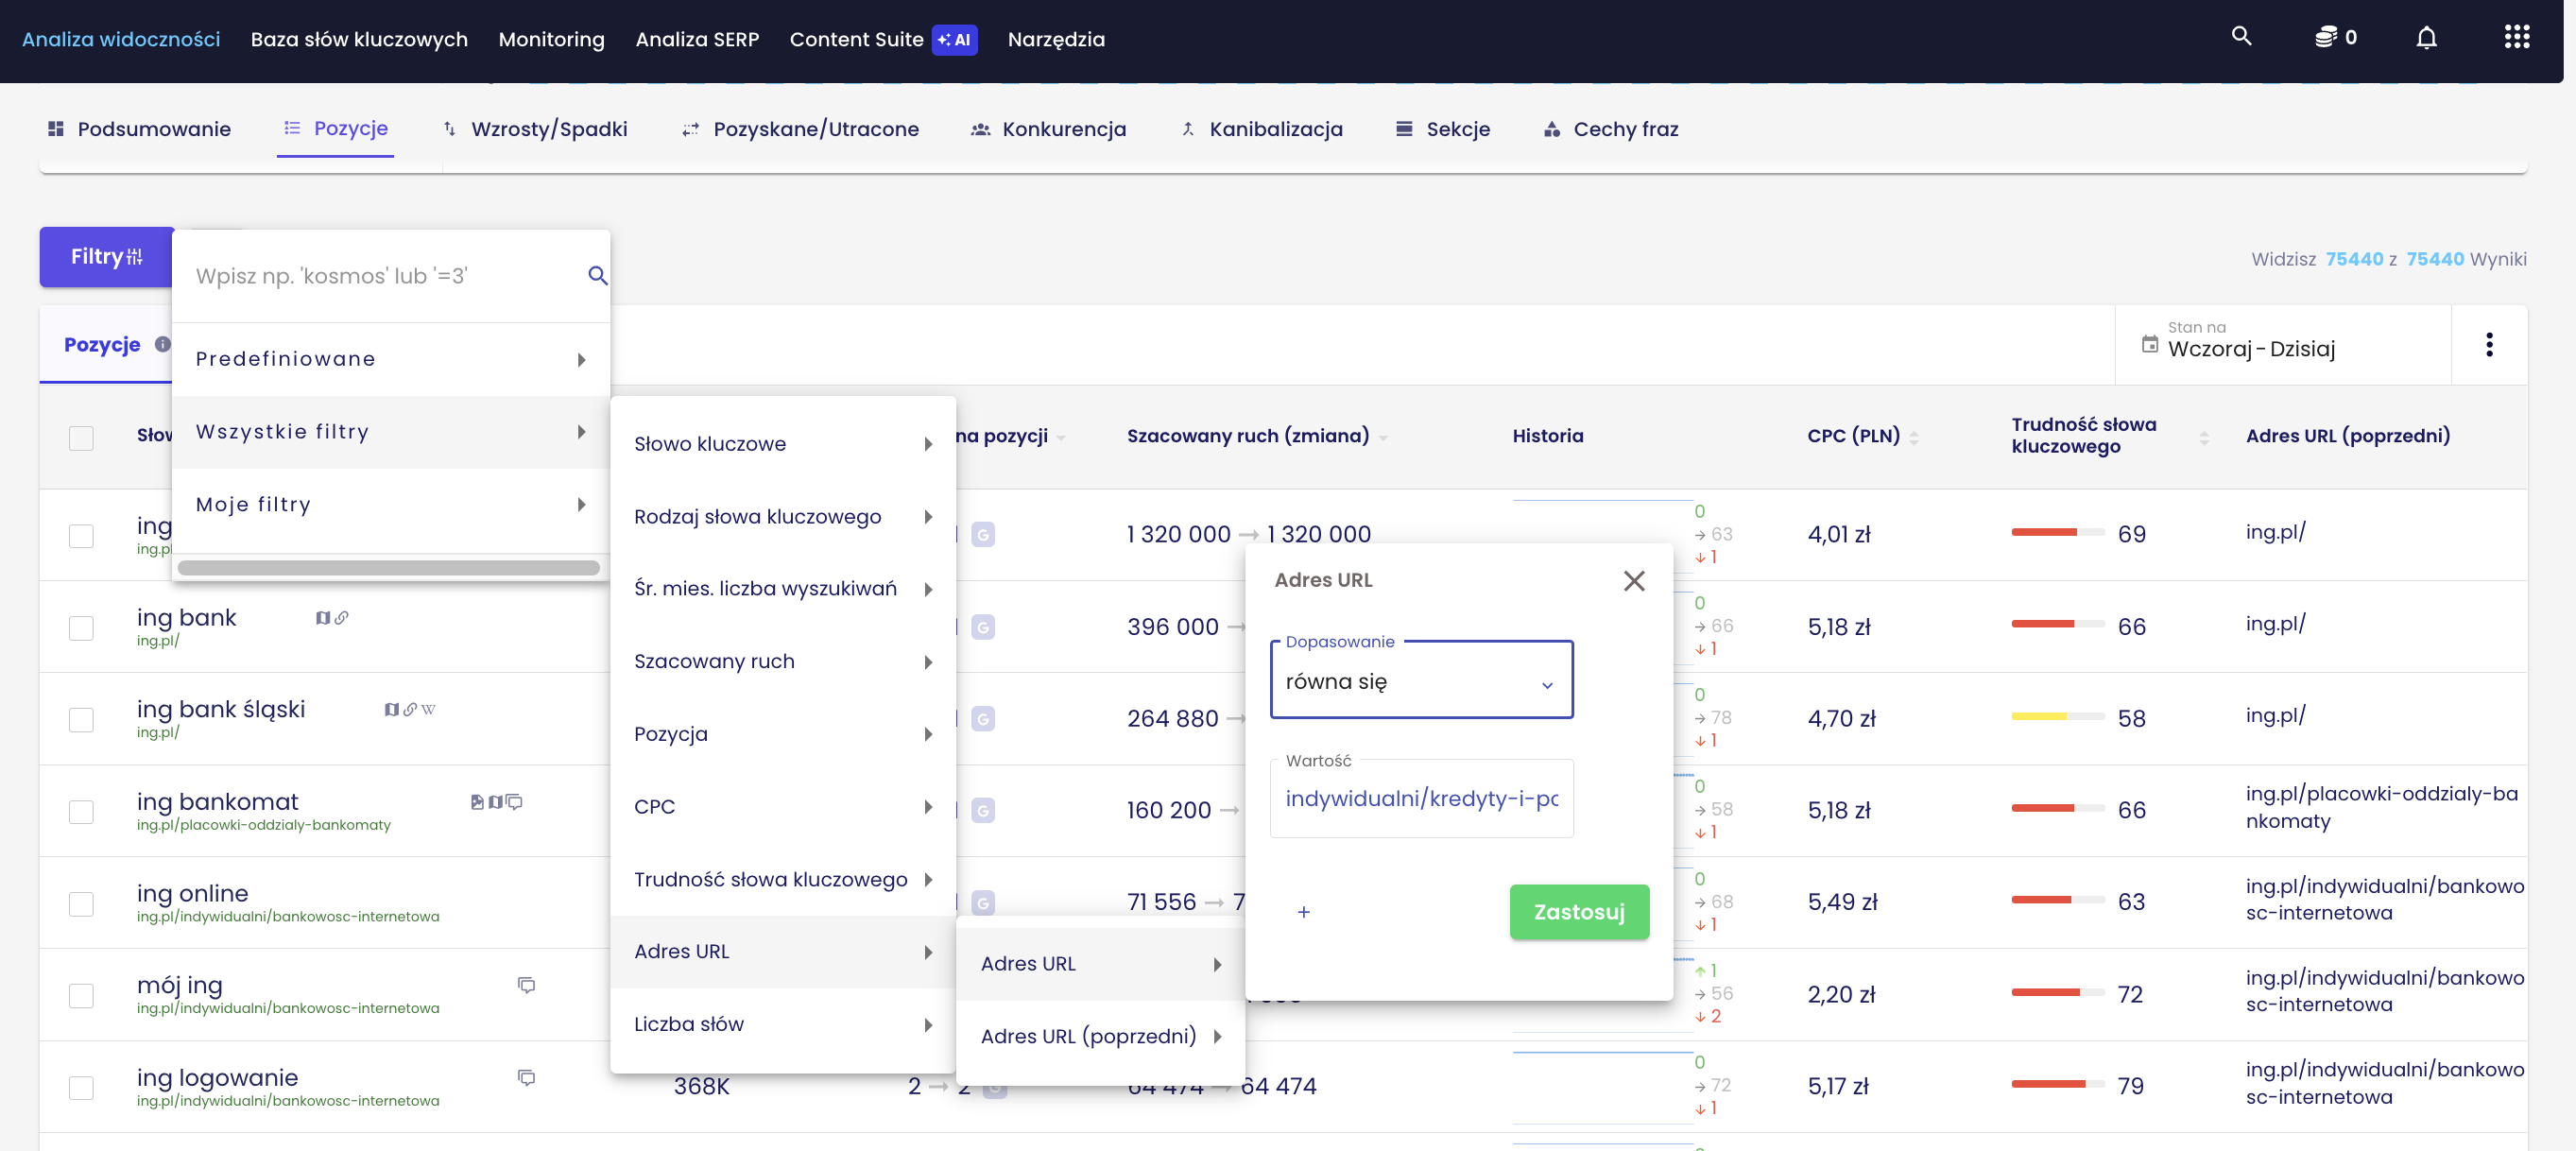Go to Baza słów kluczowych
The image size is (2576, 1151).
click(x=359, y=39)
